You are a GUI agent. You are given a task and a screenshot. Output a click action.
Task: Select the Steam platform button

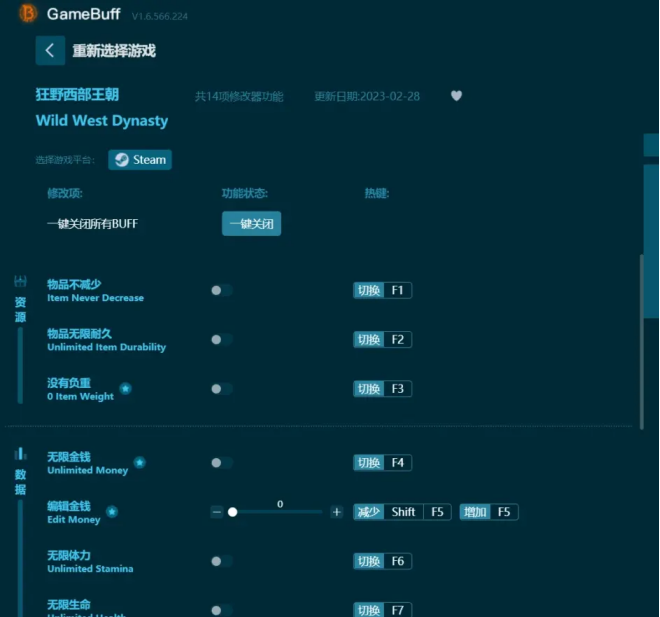coord(140,160)
